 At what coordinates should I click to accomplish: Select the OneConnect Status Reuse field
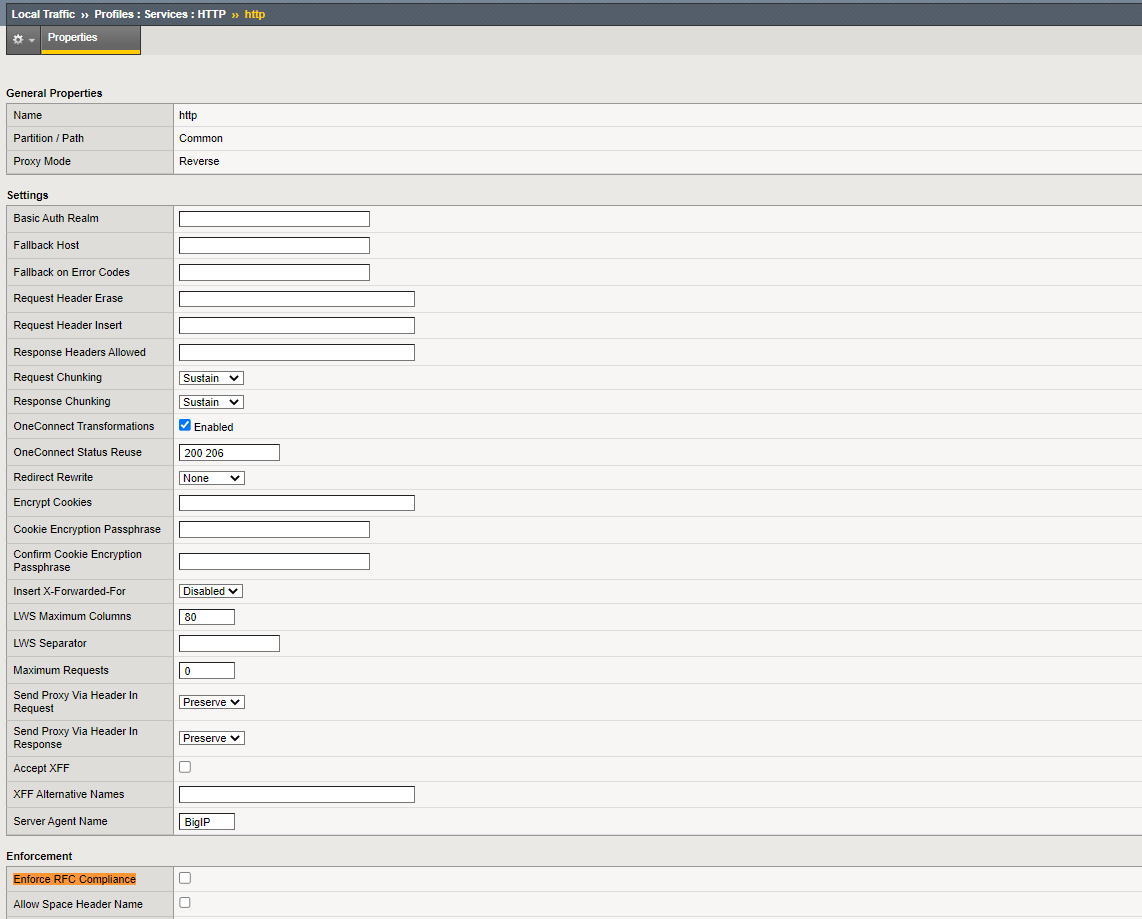point(229,453)
